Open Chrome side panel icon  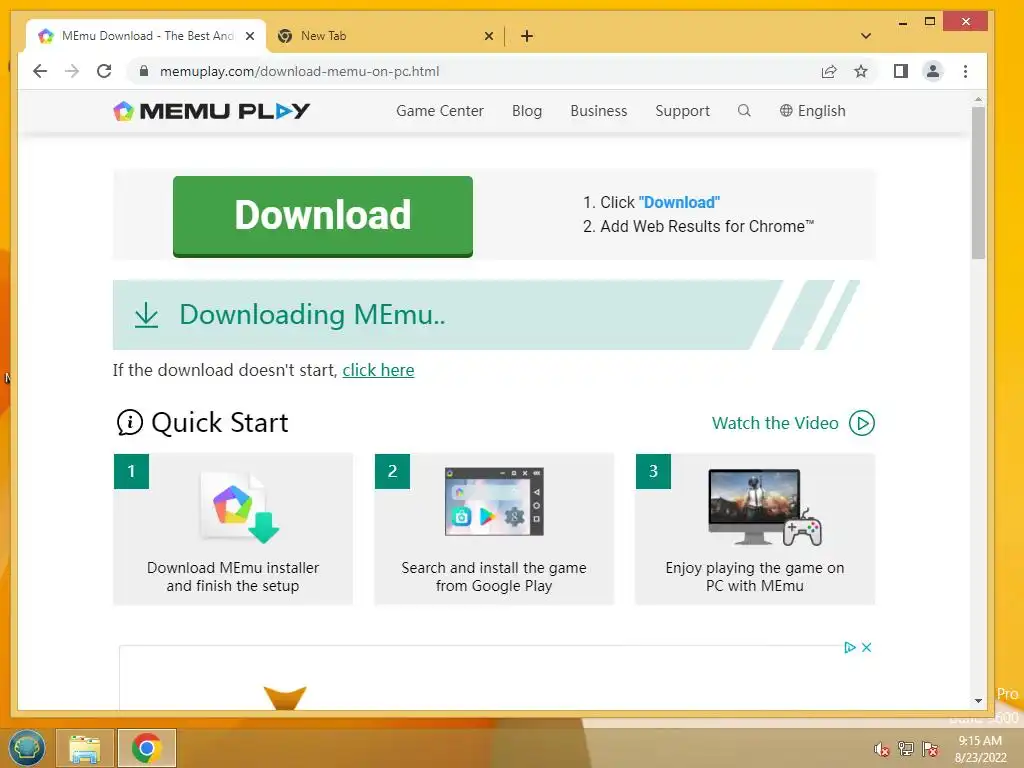pyautogui.click(x=901, y=71)
